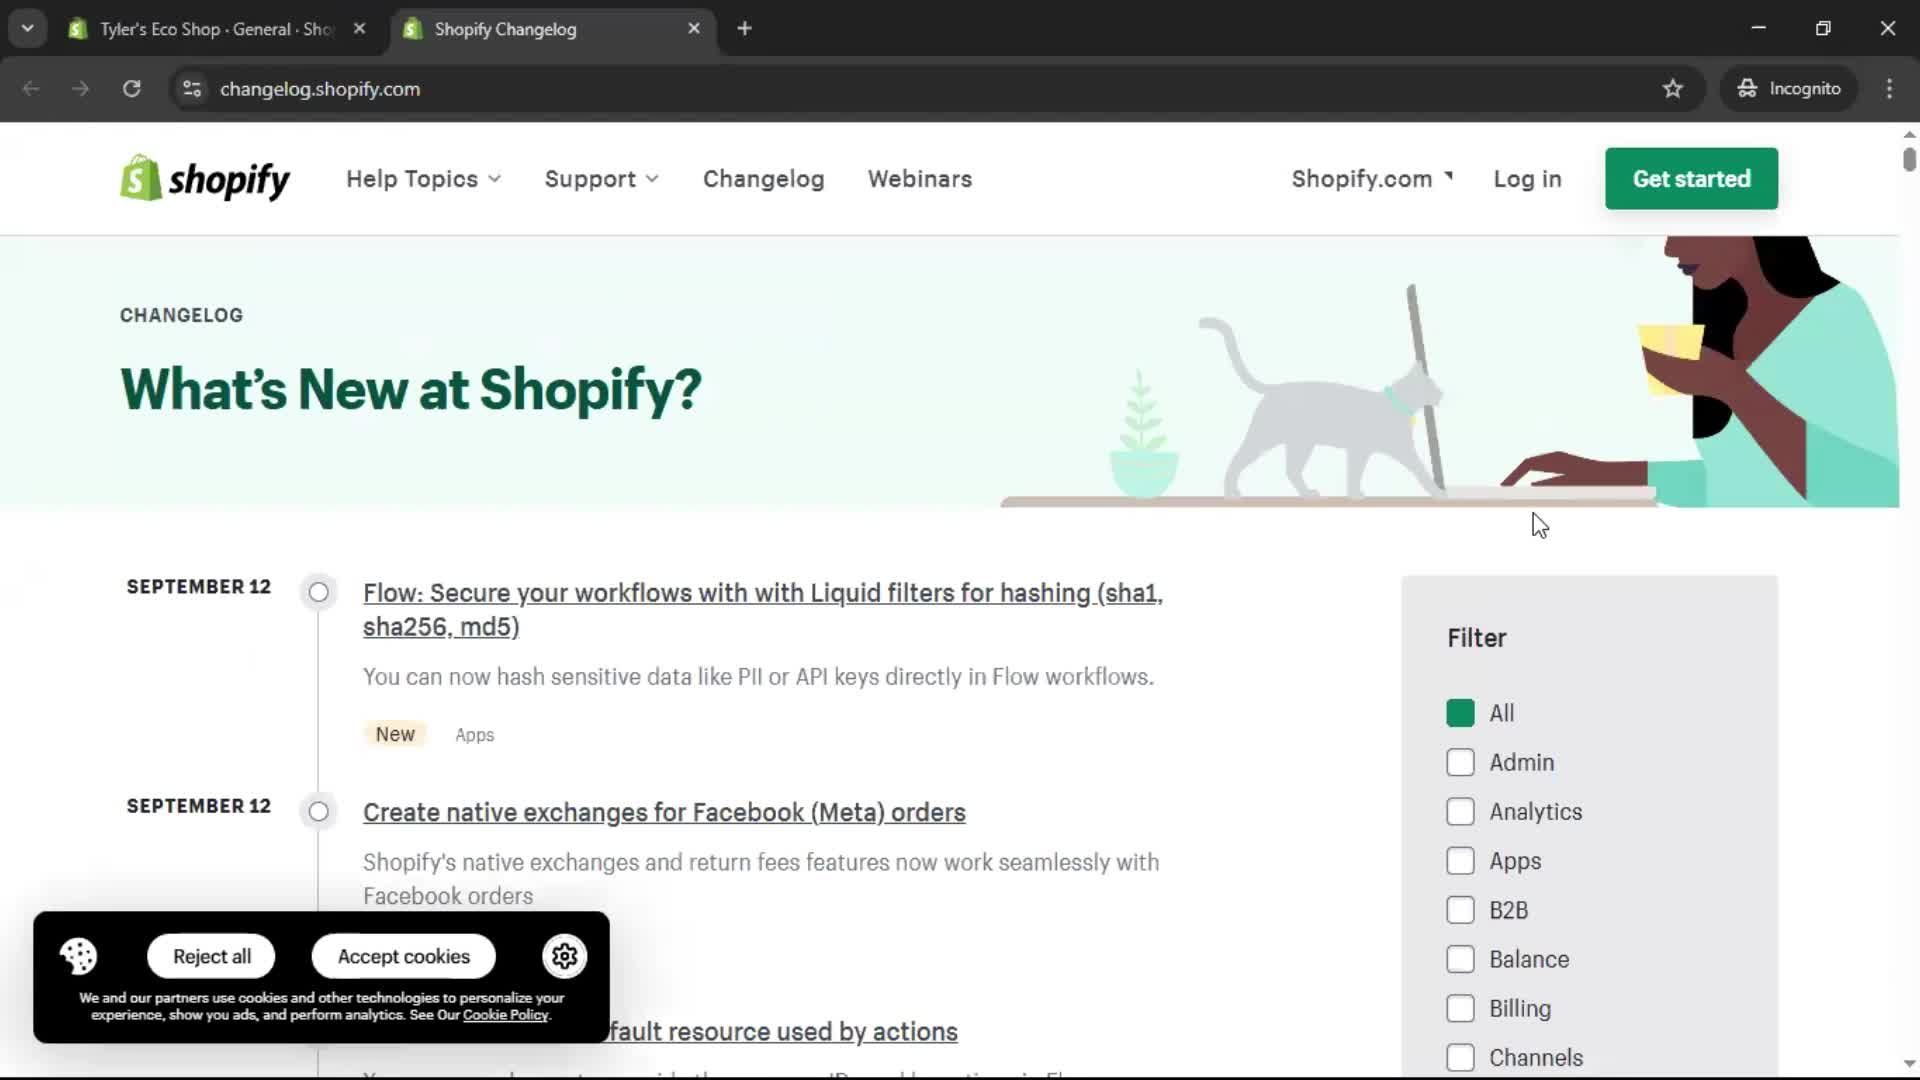Bookmark page with star icon
1920x1080 pixels.
(x=1672, y=89)
